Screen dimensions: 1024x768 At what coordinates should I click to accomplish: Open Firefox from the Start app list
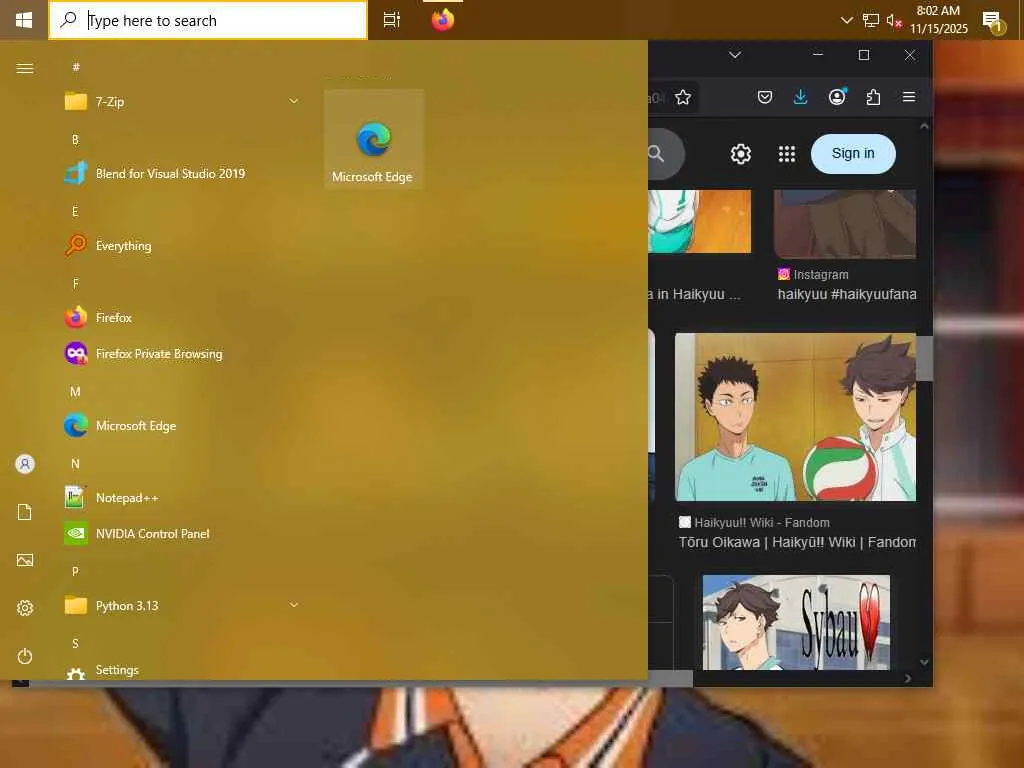182,317
